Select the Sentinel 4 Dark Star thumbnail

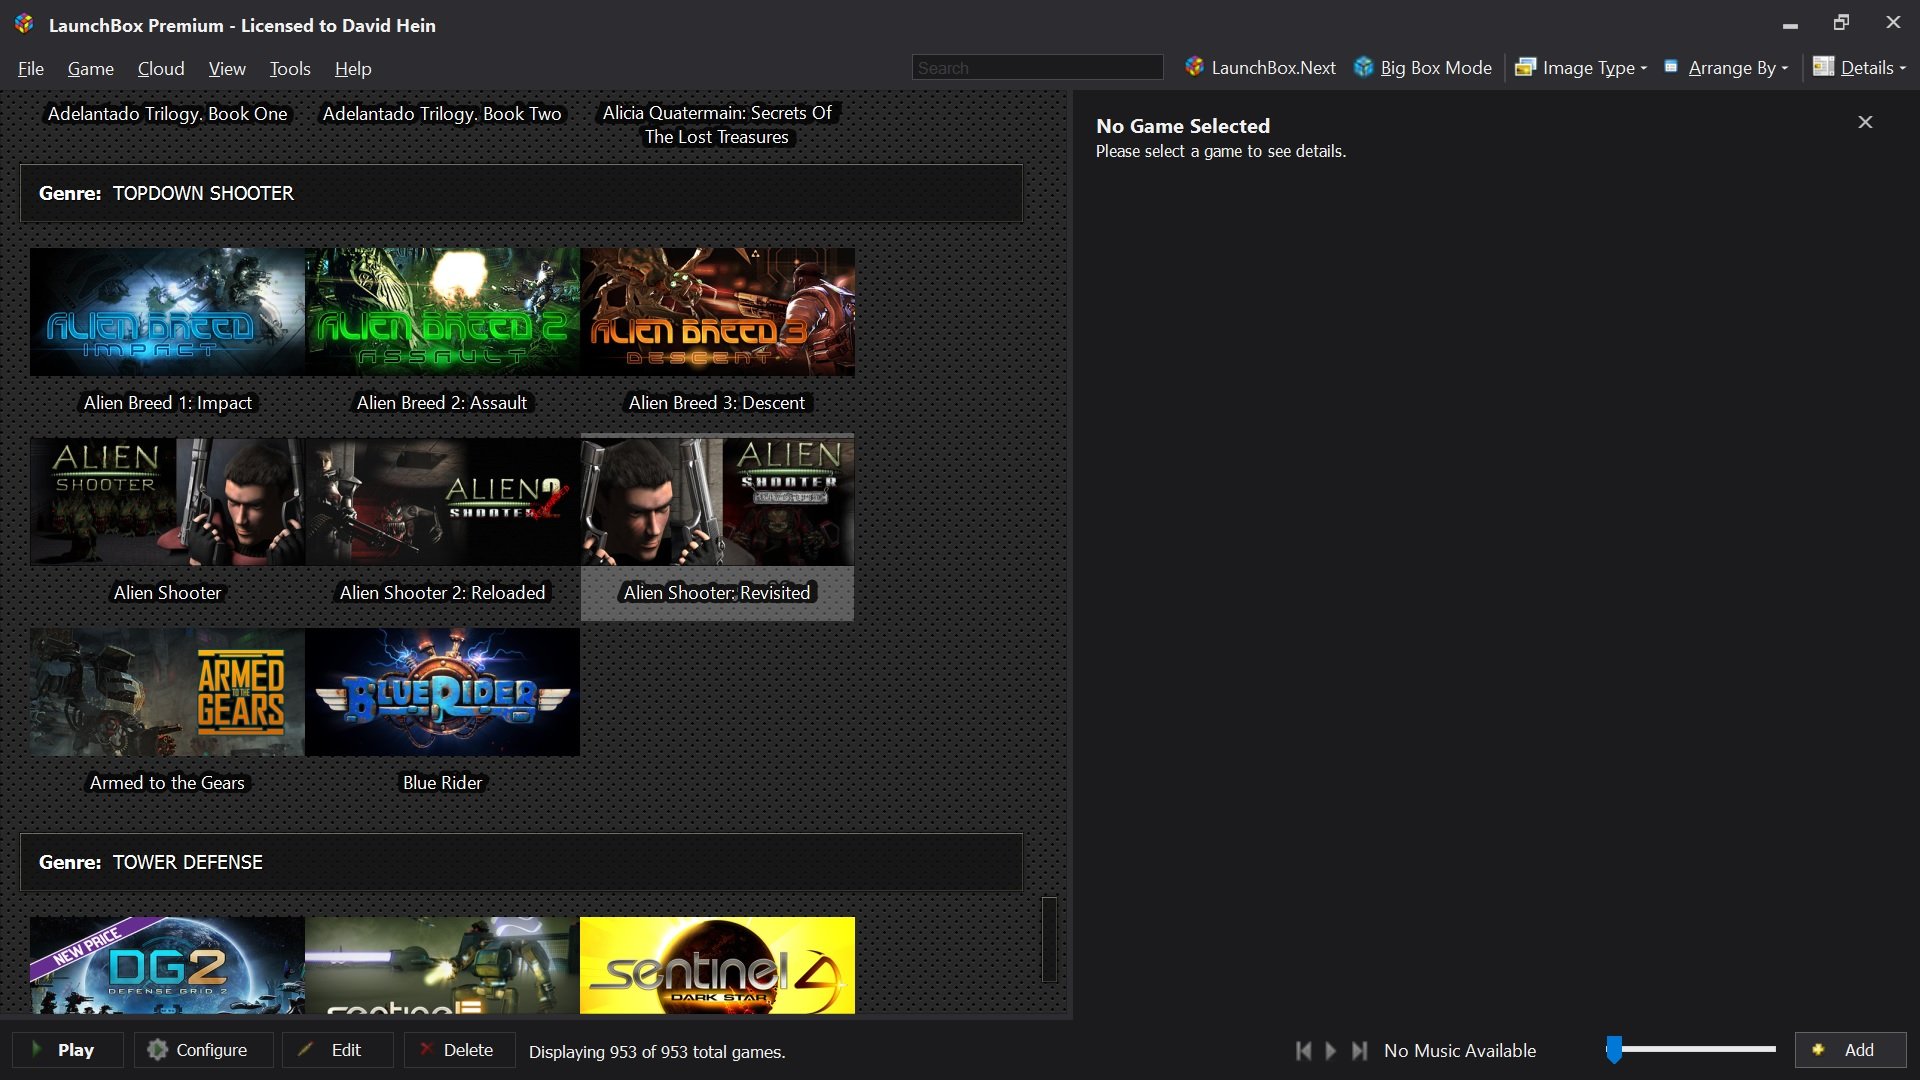click(717, 965)
